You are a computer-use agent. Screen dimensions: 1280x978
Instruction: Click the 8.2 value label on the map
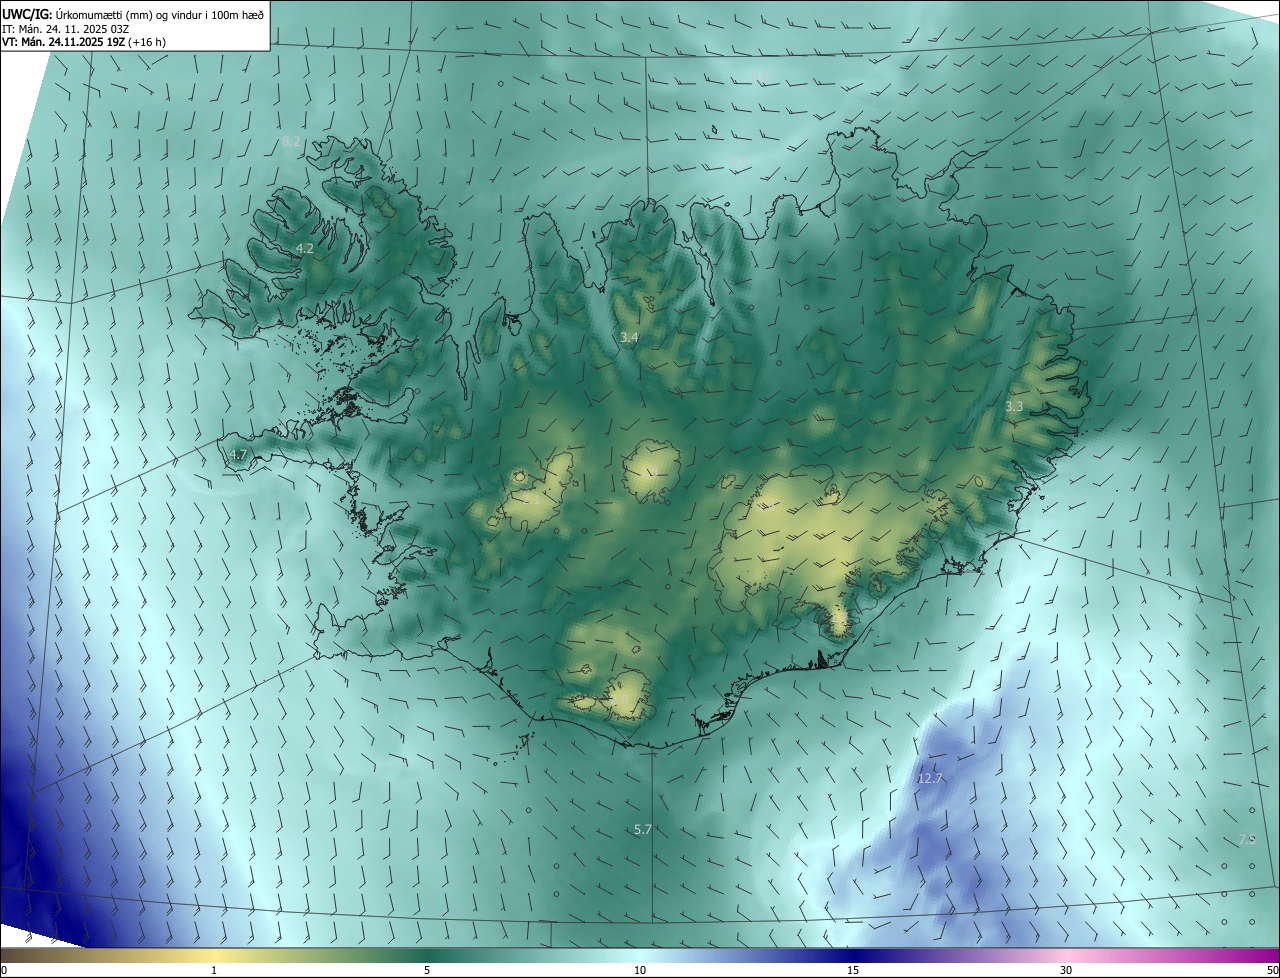pos(291,142)
